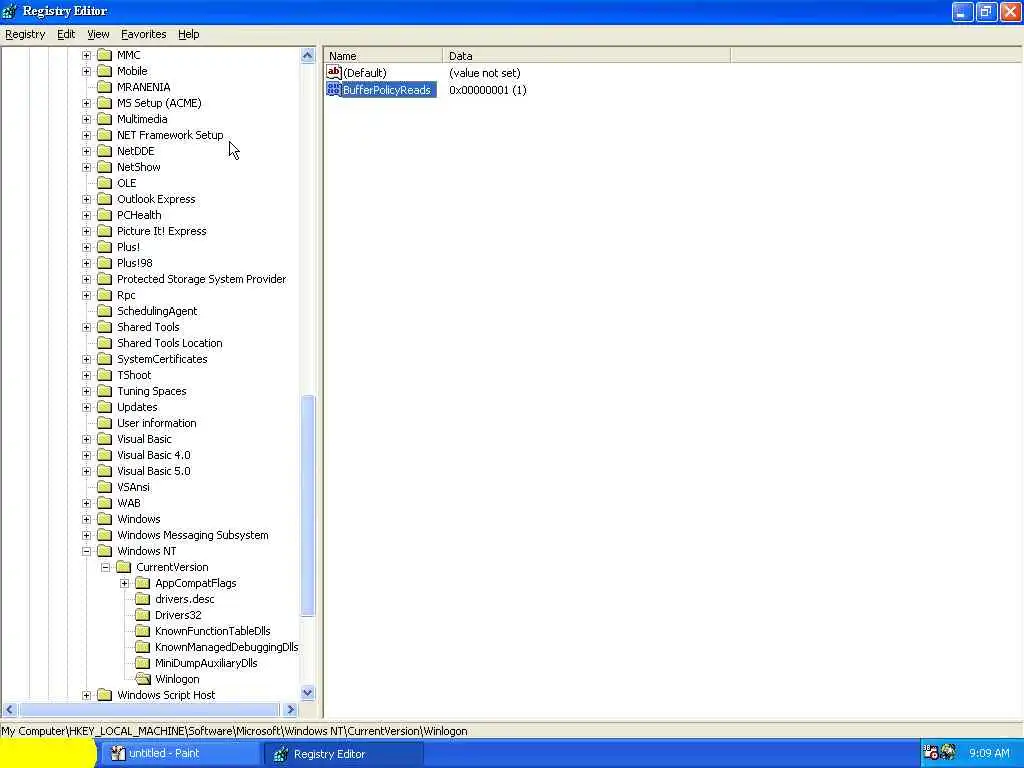
Task: Collapse the CurrentVersion key
Action: click(x=105, y=567)
